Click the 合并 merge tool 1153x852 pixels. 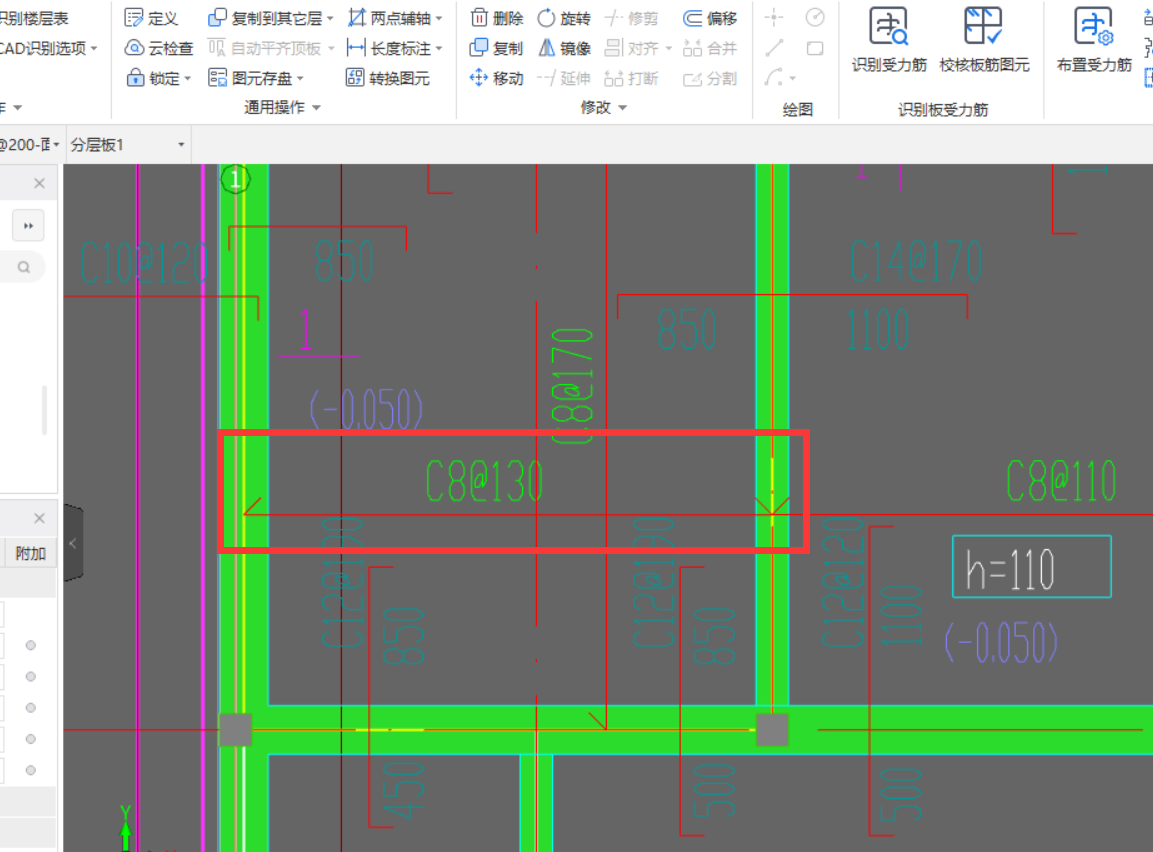coord(710,48)
